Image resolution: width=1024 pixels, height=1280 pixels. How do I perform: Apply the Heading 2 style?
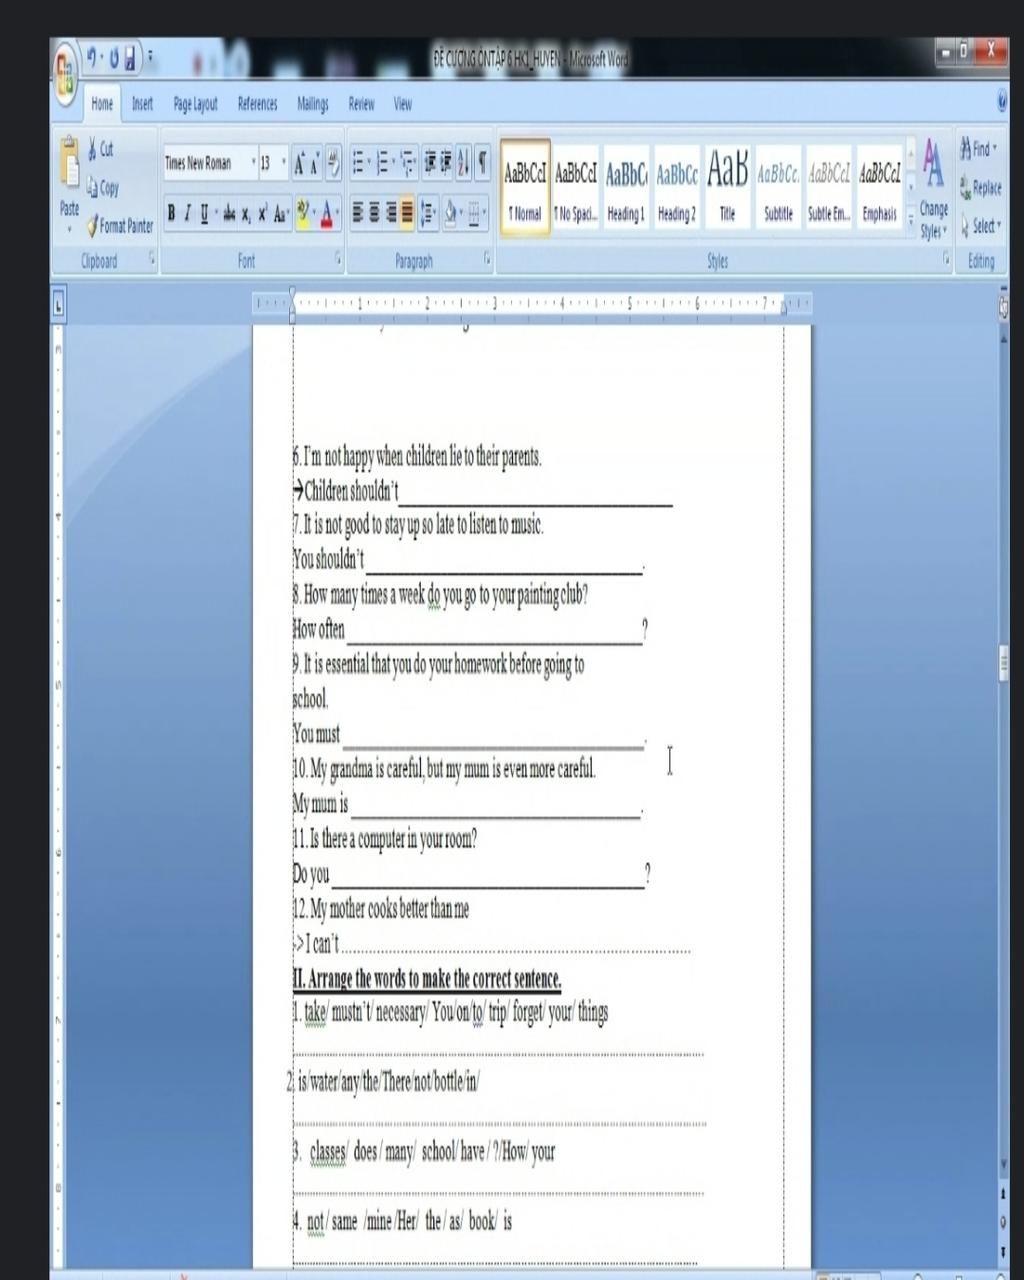pyautogui.click(x=677, y=189)
